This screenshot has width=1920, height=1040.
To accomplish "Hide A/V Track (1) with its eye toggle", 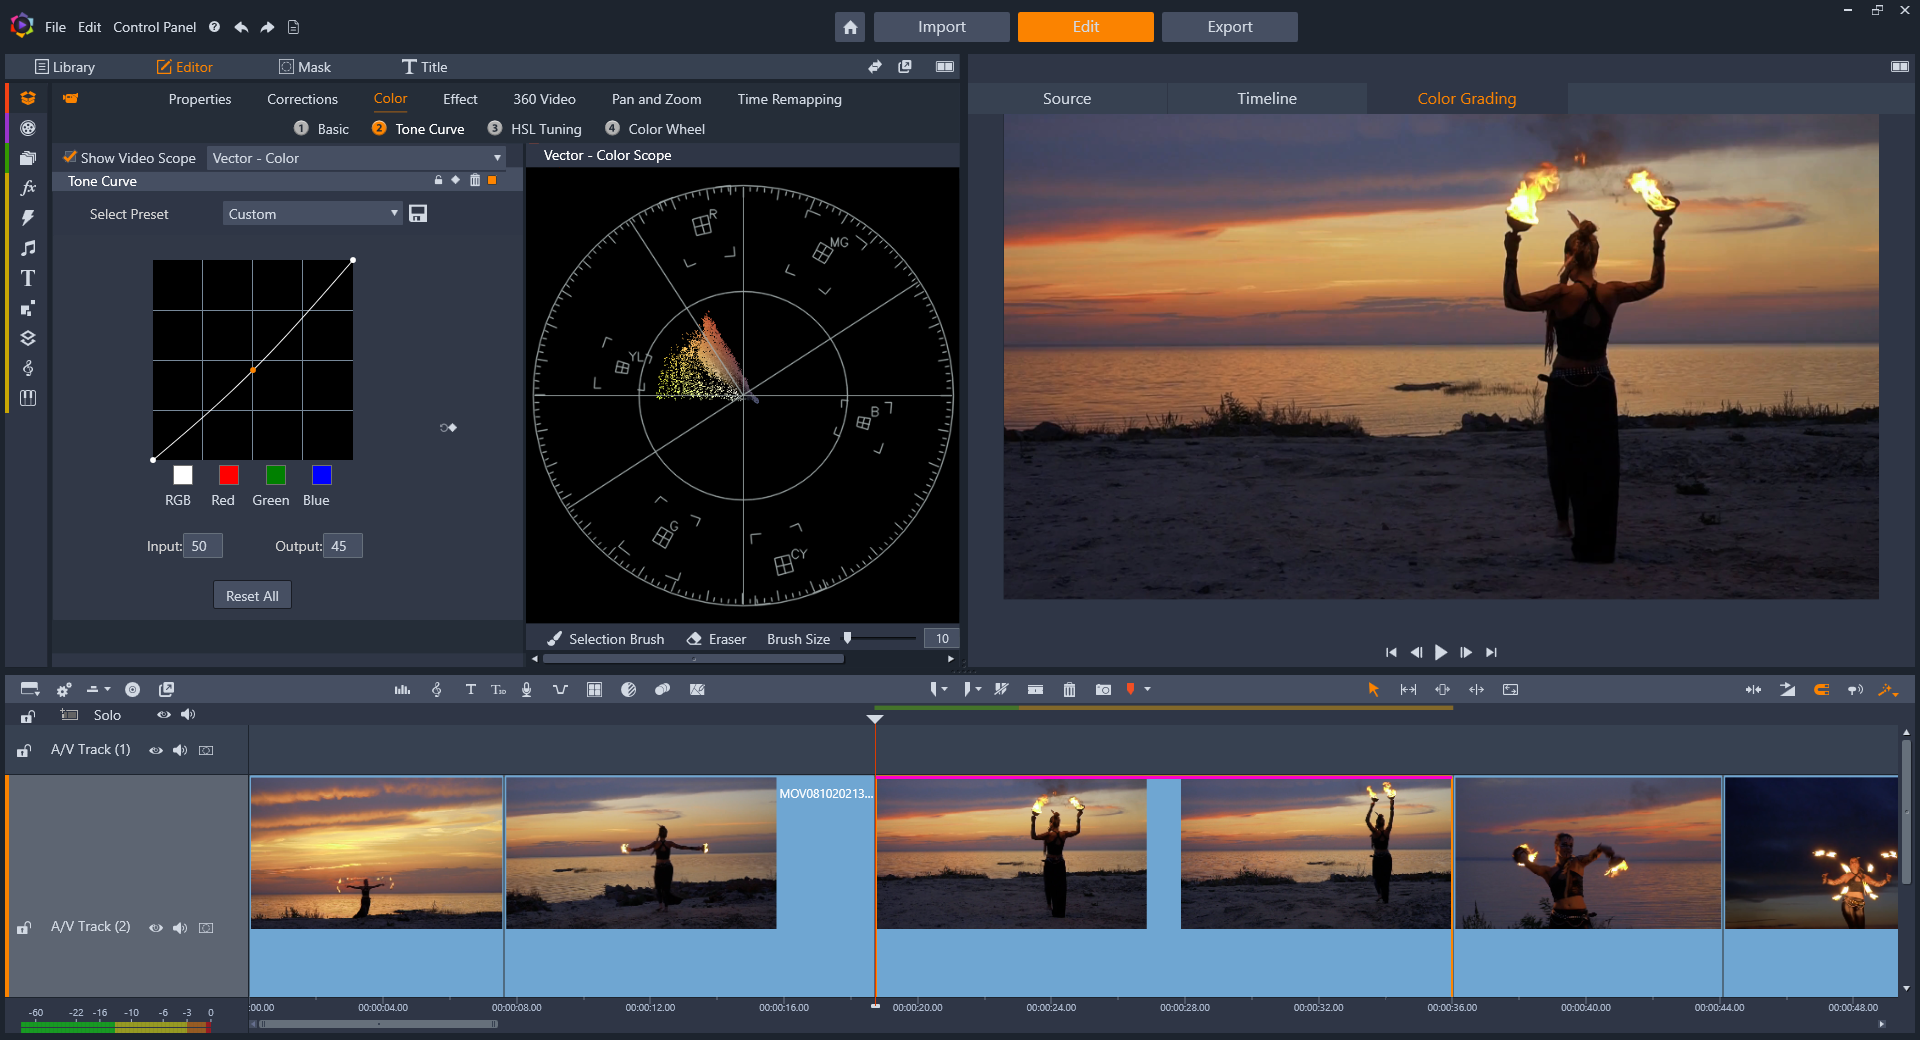I will (x=156, y=750).
